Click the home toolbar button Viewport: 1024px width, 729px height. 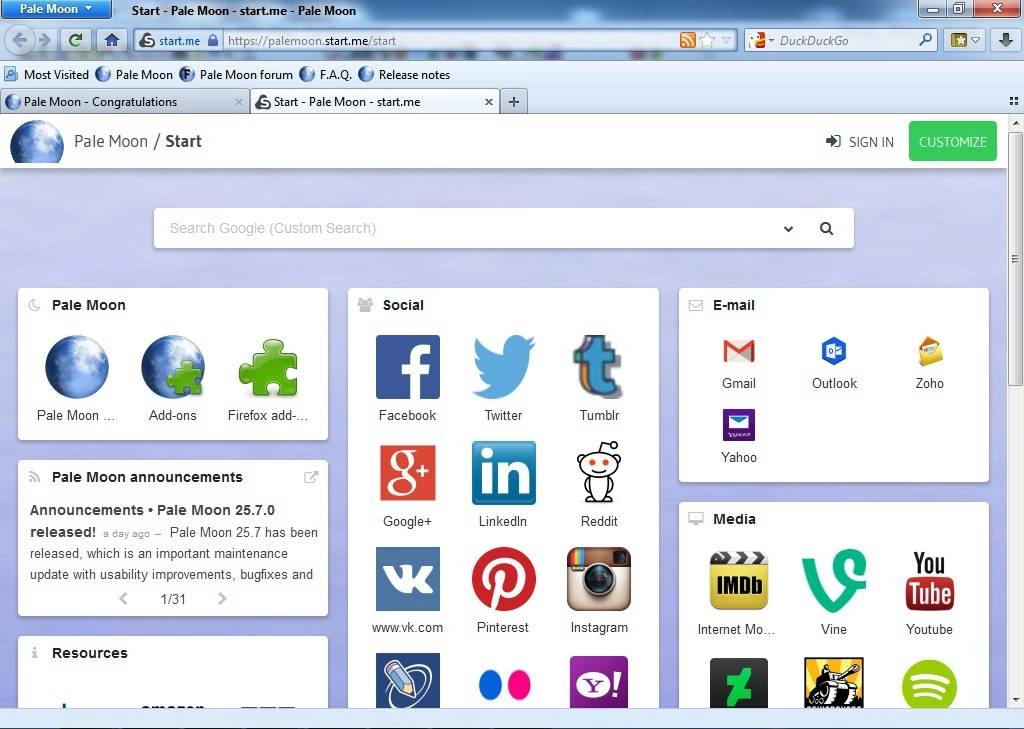point(112,40)
